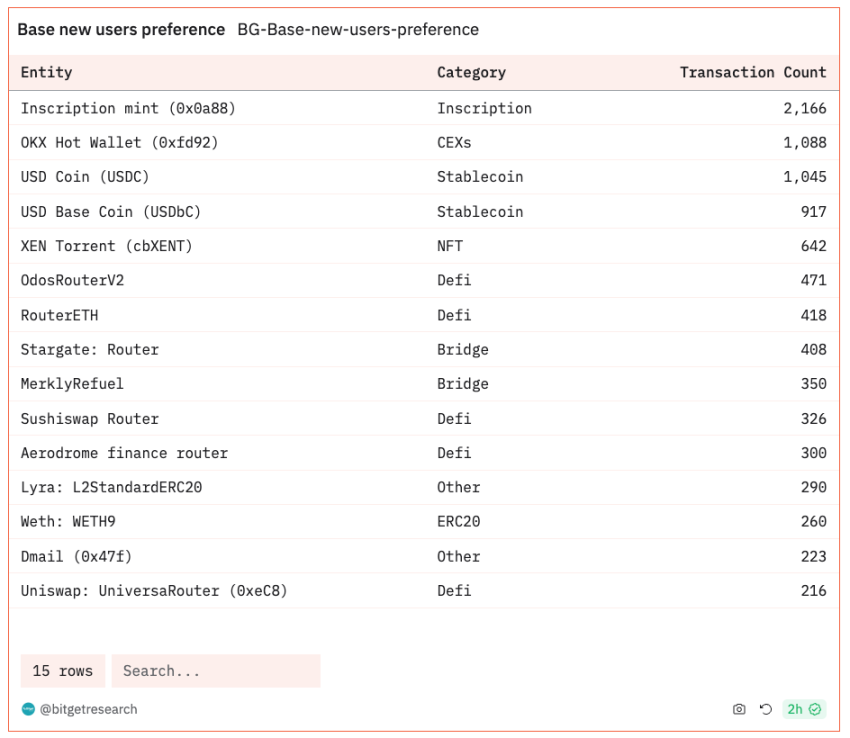This screenshot has height=738, width=850.
Task: Select the Aerodrome finance router row
Action: (x=124, y=453)
